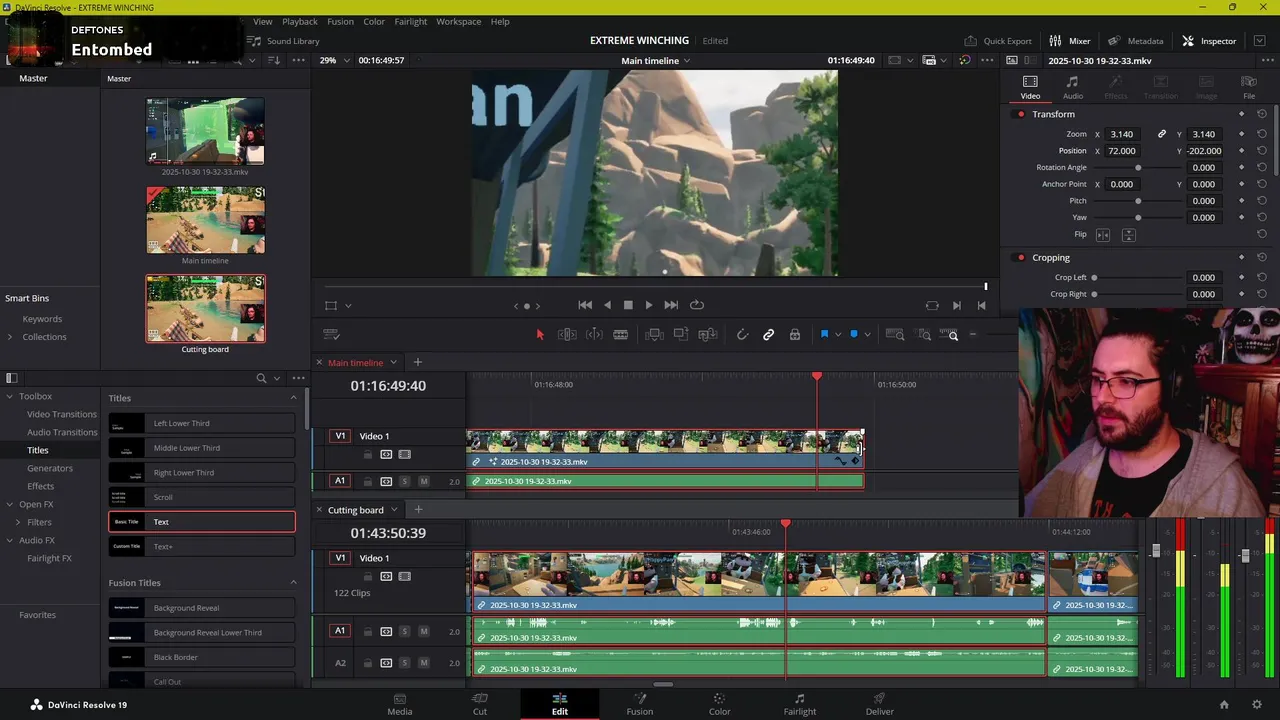Collapse the Fusion Titles category
The width and height of the screenshot is (1280, 720).
click(293, 583)
